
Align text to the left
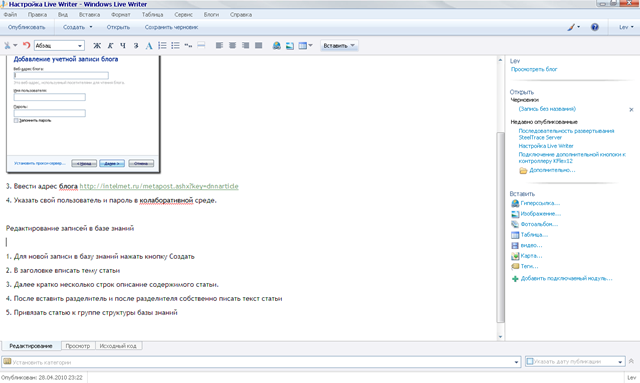[x=219, y=45]
